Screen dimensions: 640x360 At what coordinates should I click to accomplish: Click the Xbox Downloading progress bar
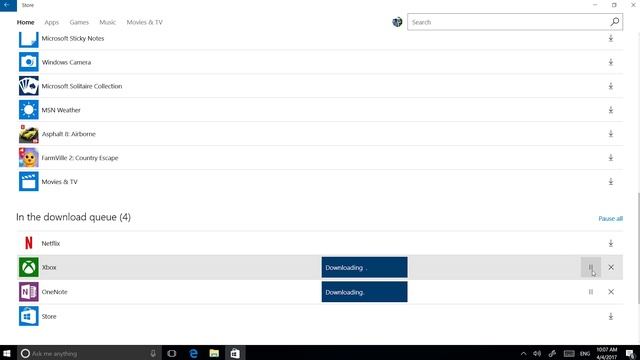point(364,267)
